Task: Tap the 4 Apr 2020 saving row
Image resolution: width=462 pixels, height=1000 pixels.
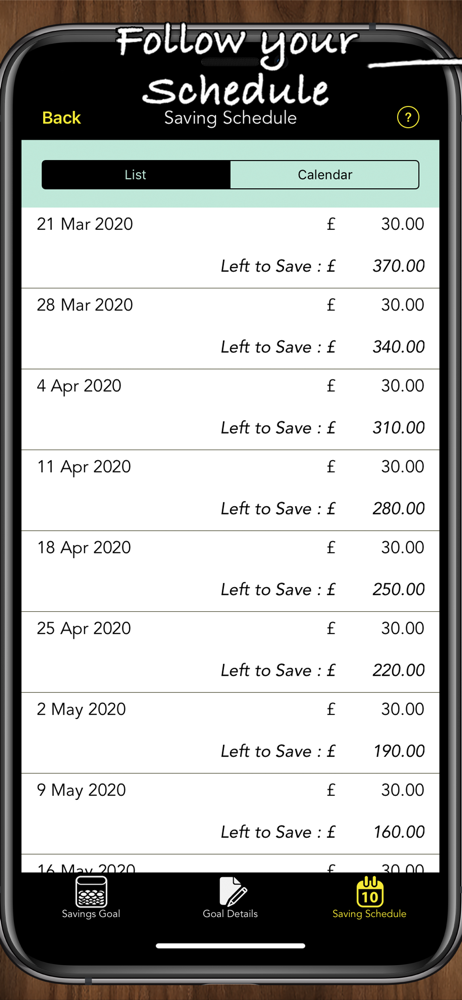Action: pos(230,409)
